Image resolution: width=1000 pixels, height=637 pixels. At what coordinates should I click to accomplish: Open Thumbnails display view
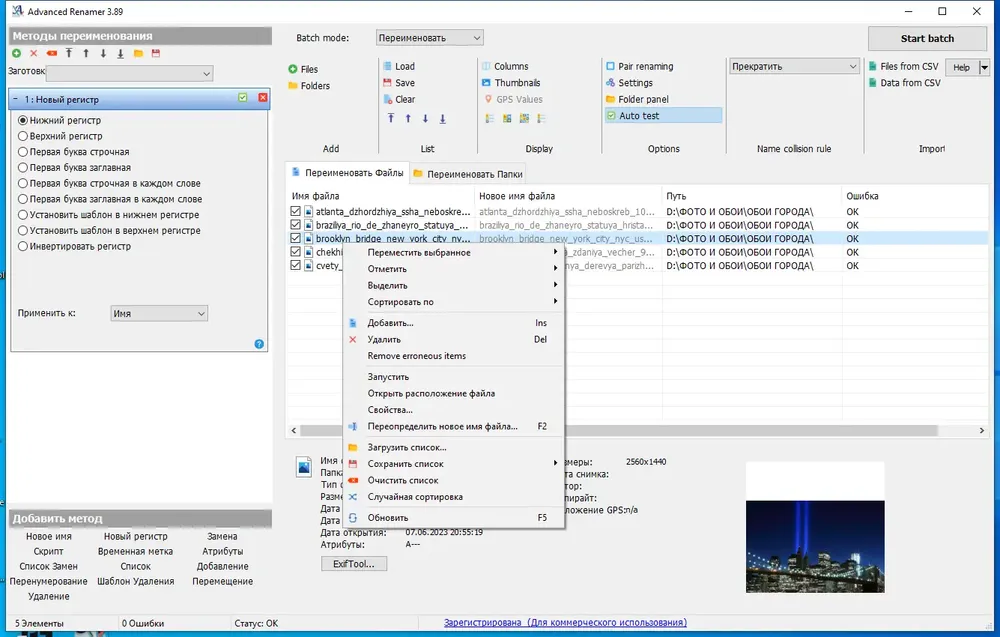click(517, 83)
